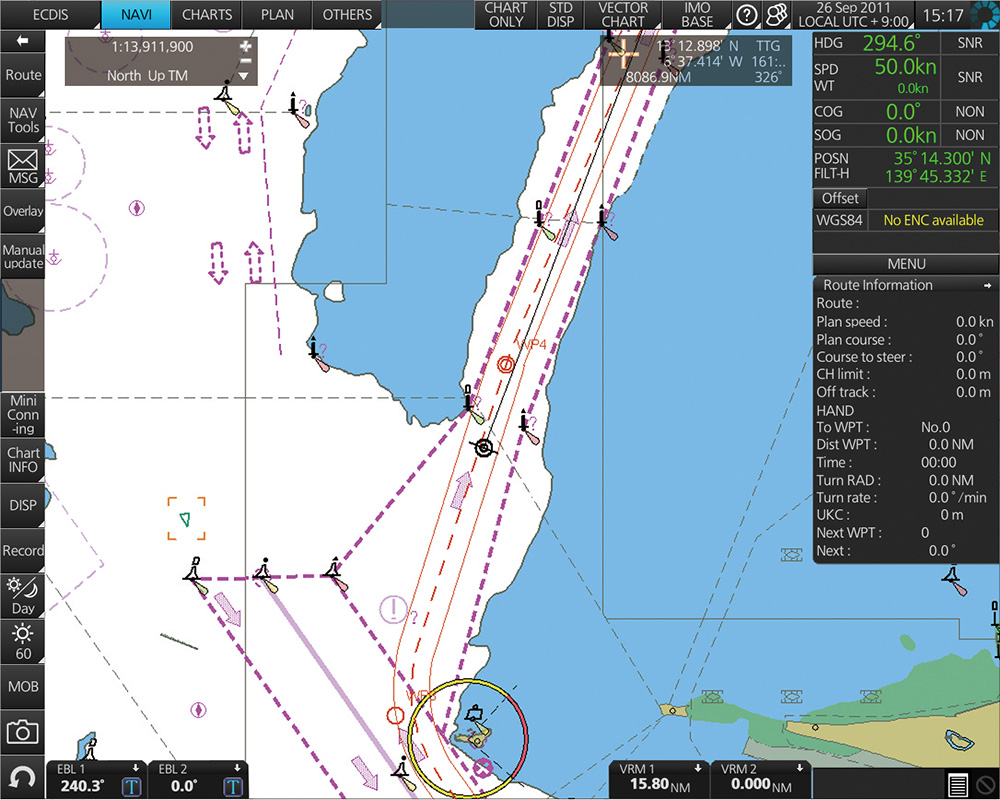Open IMO BASE display dropdown
The image size is (1000, 800).
coord(697,15)
